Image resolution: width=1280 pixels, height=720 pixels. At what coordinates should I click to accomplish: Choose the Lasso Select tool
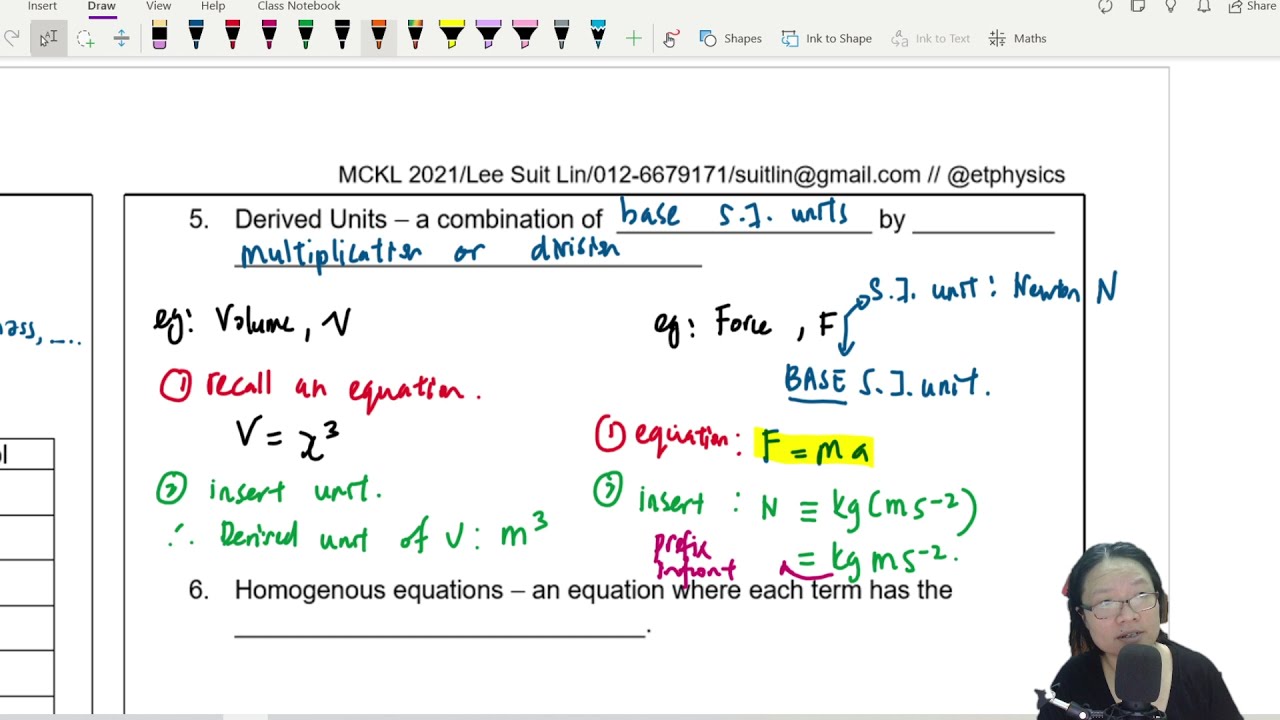click(x=85, y=38)
